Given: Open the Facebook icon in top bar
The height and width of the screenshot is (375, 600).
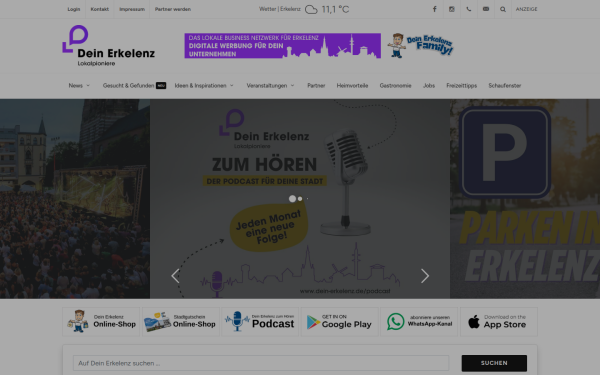Looking at the screenshot, I should [434, 9].
